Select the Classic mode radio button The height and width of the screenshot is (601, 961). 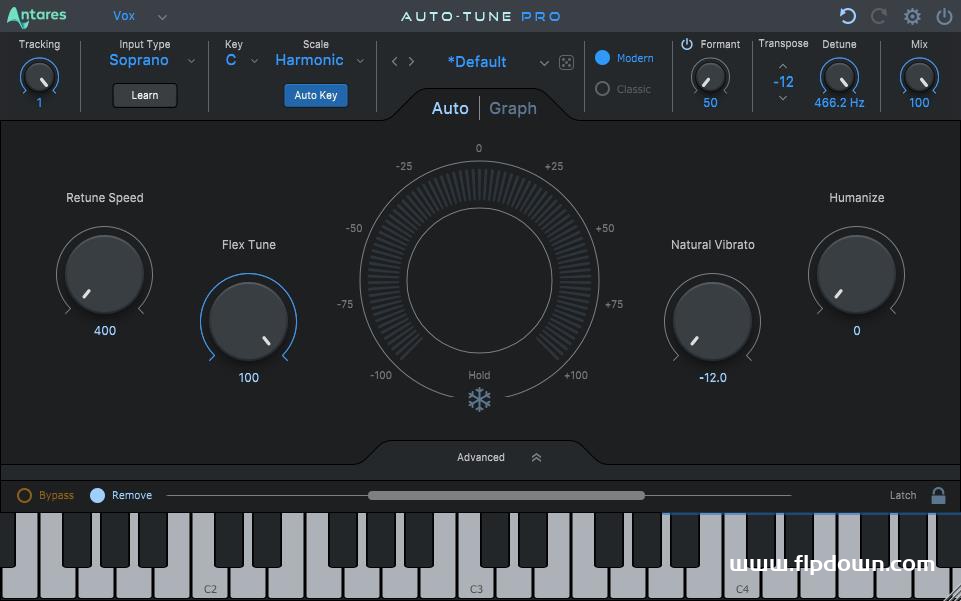(x=601, y=88)
